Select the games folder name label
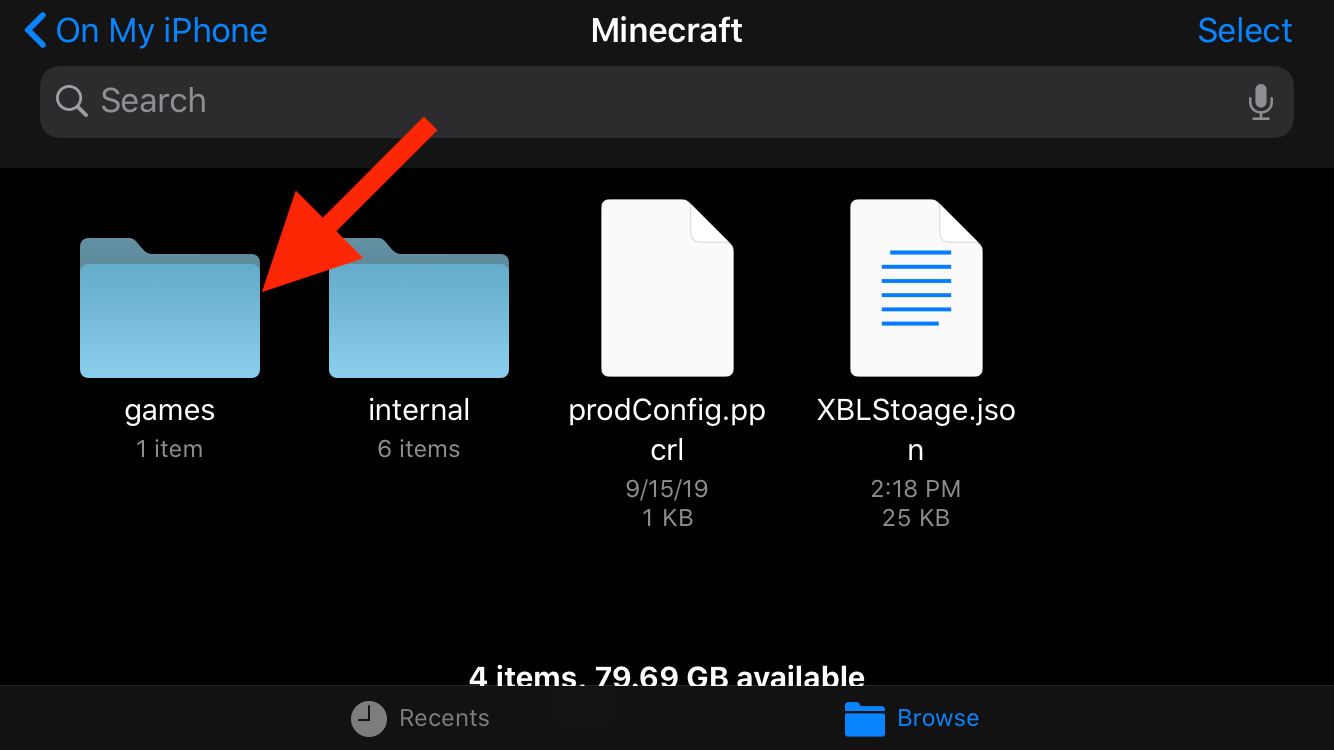 pos(170,410)
